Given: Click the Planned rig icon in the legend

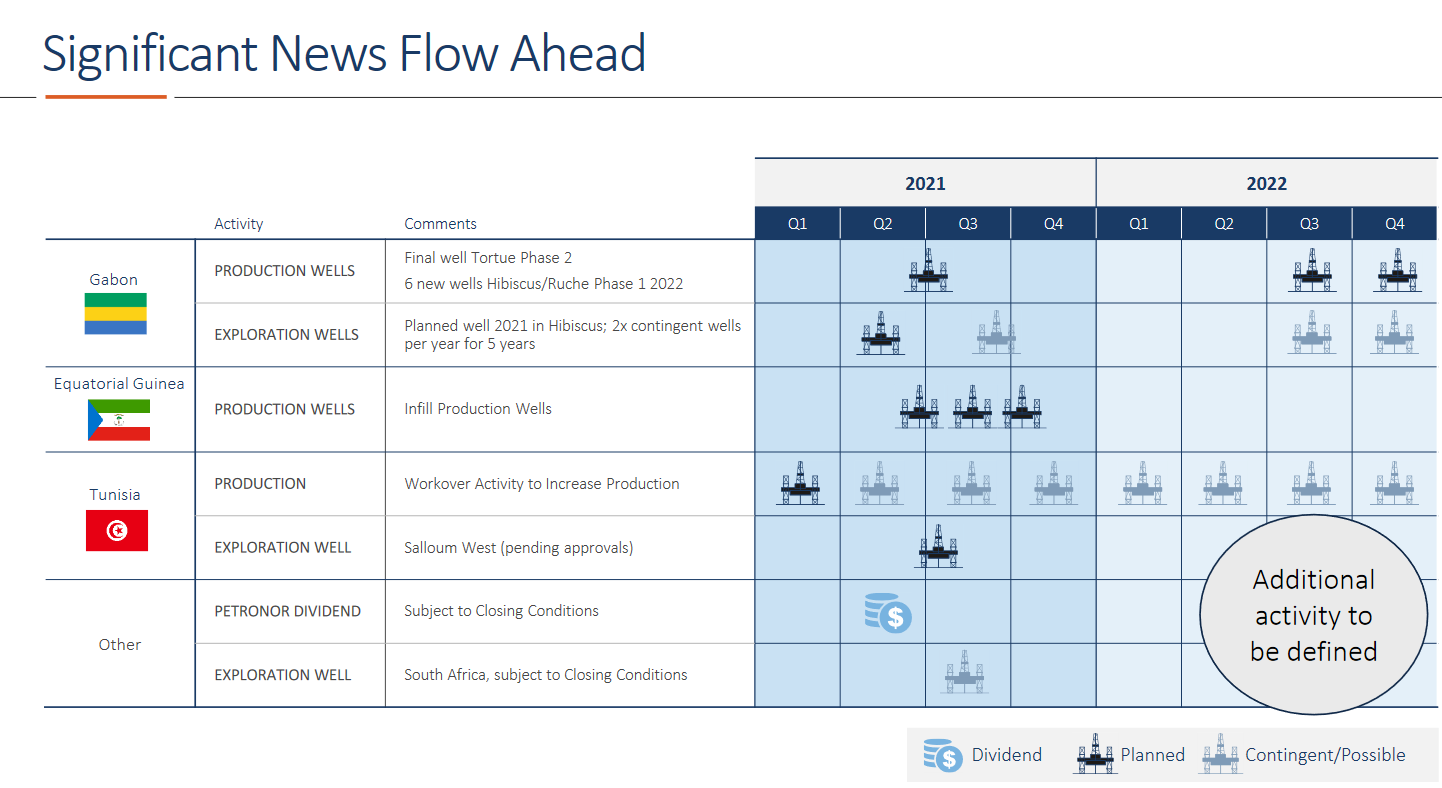Looking at the screenshot, I should pyautogui.click(x=1095, y=754).
